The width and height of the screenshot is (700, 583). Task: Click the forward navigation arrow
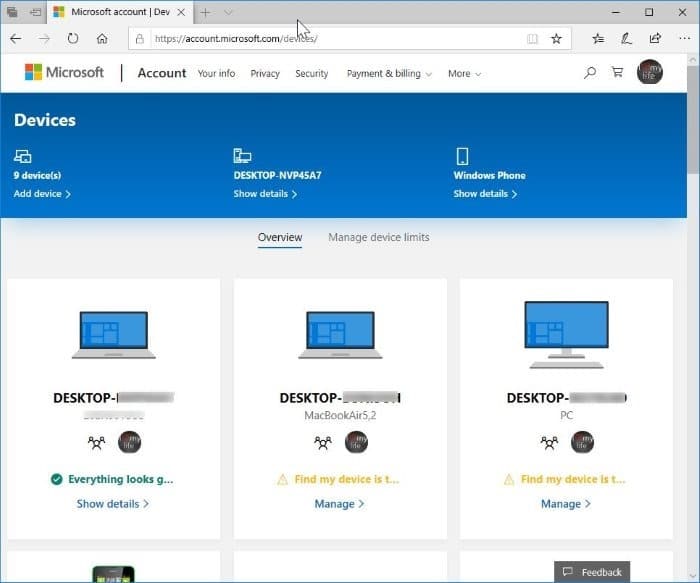(44, 39)
